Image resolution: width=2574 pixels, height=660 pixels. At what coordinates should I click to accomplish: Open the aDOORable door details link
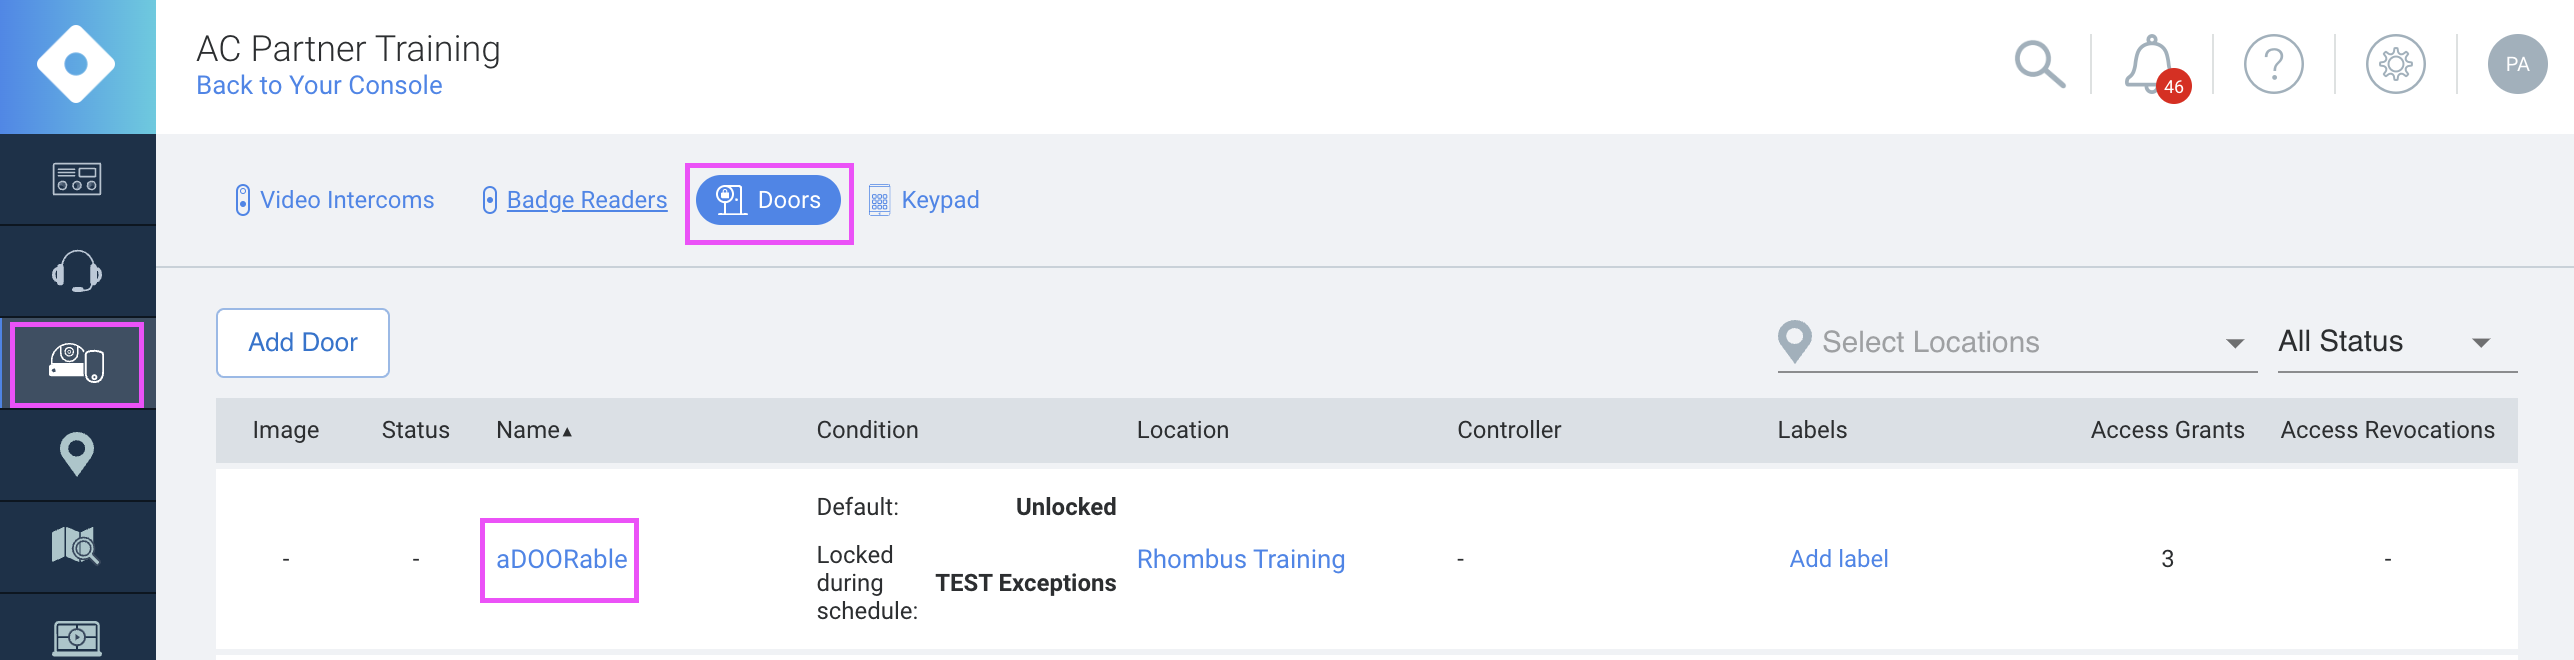(559, 559)
